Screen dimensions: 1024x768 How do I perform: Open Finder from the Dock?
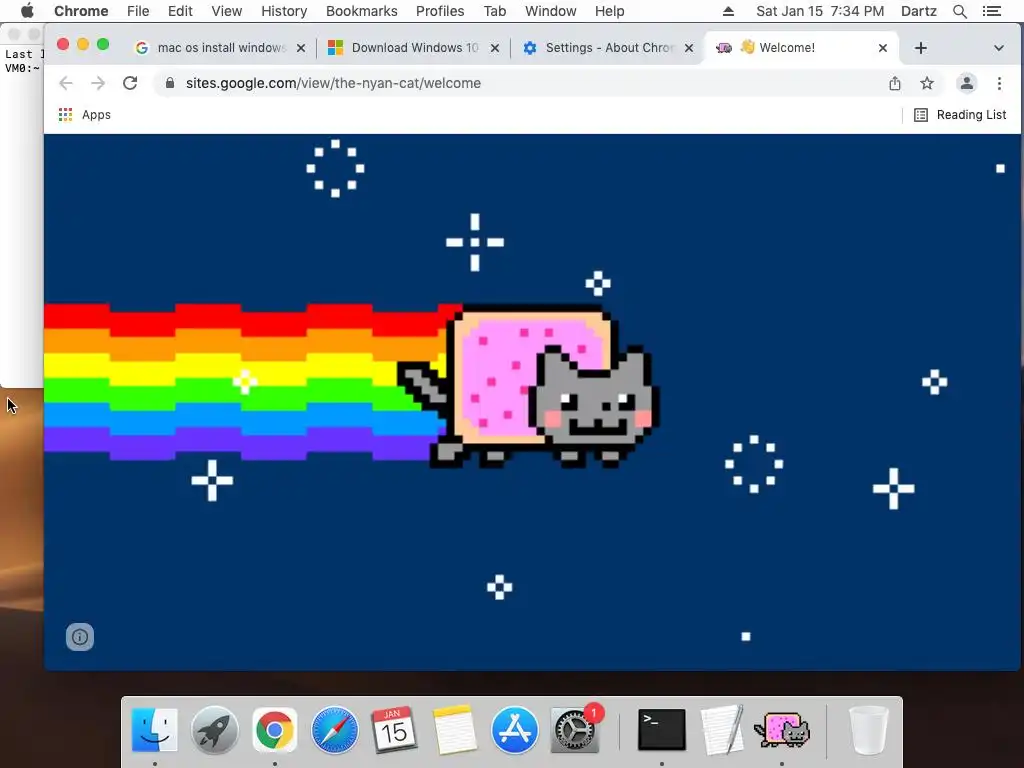coord(155,729)
